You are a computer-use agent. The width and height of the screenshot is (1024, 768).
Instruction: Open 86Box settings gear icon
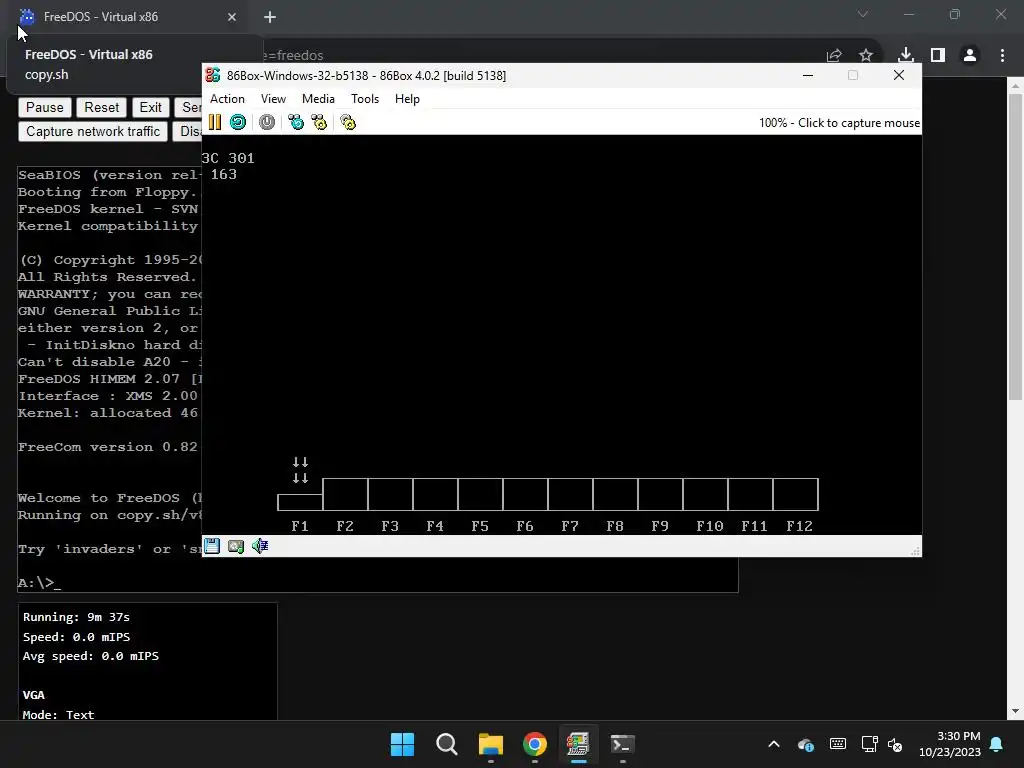(x=348, y=122)
